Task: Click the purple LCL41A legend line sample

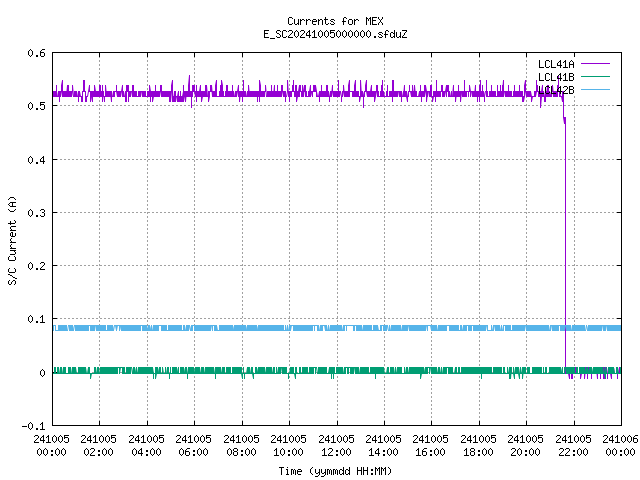Action: pyautogui.click(x=595, y=64)
